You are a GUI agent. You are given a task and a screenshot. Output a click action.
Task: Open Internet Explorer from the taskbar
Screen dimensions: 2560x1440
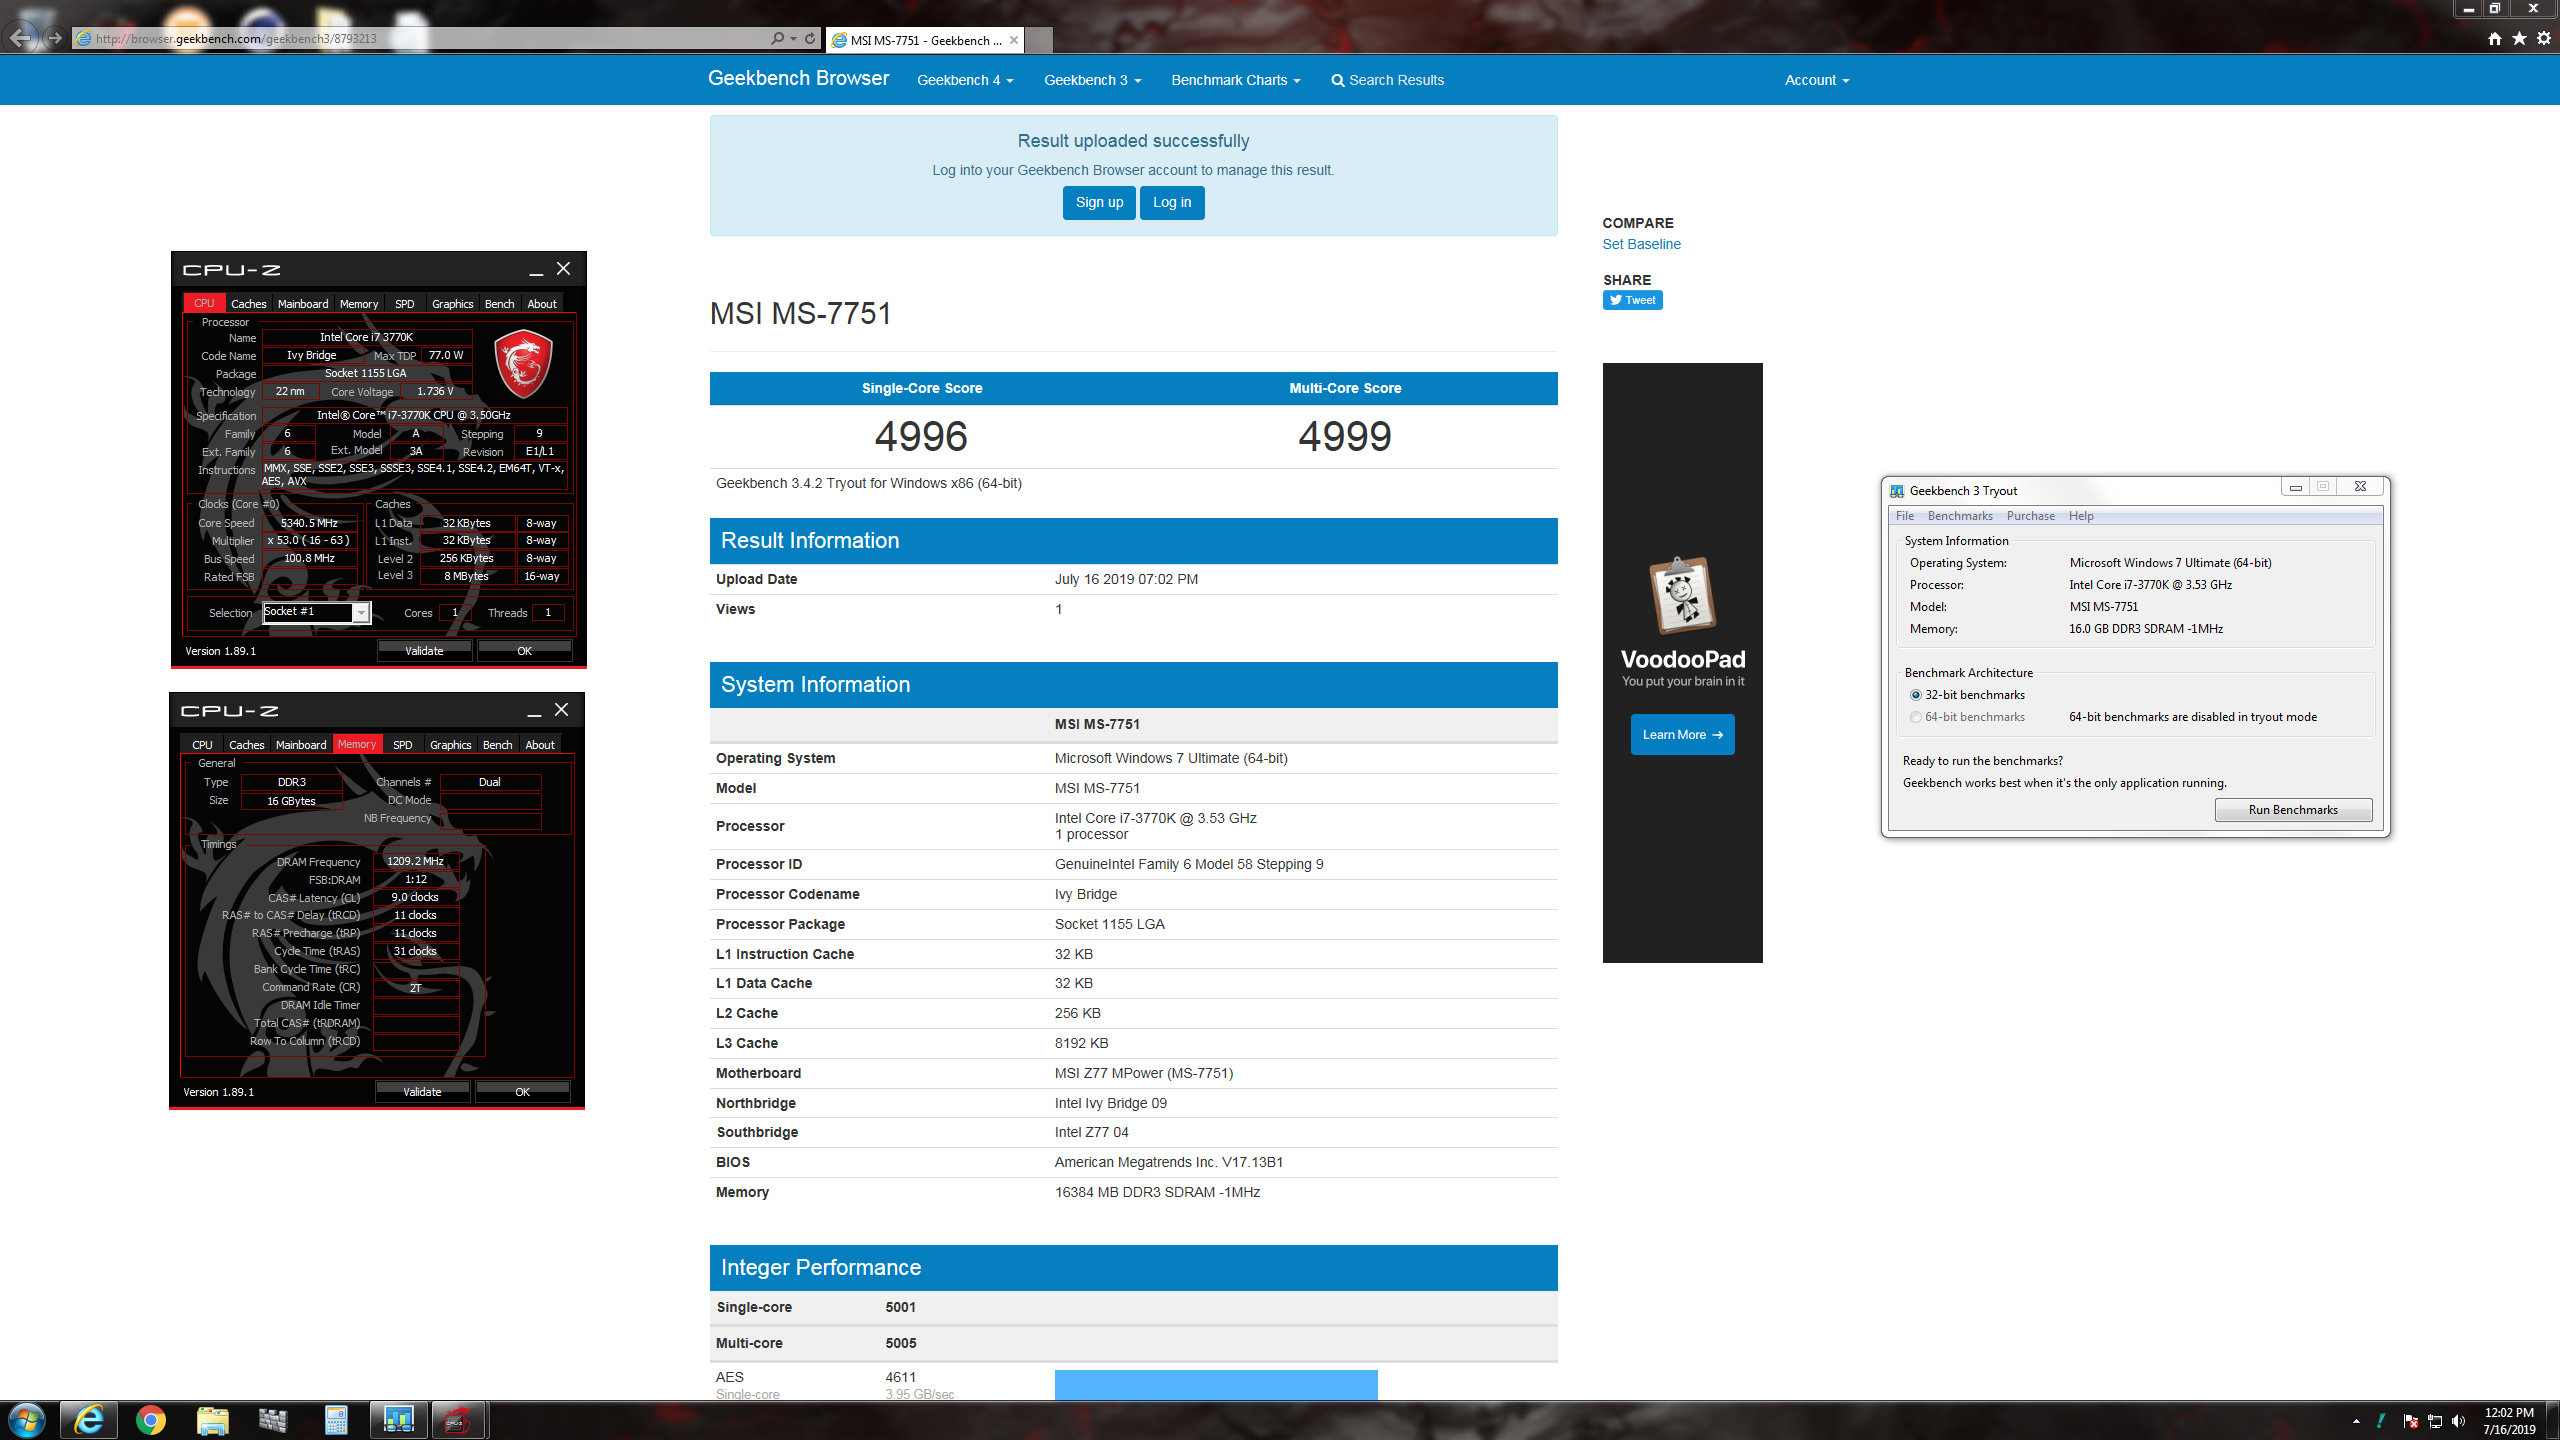coord(88,1420)
